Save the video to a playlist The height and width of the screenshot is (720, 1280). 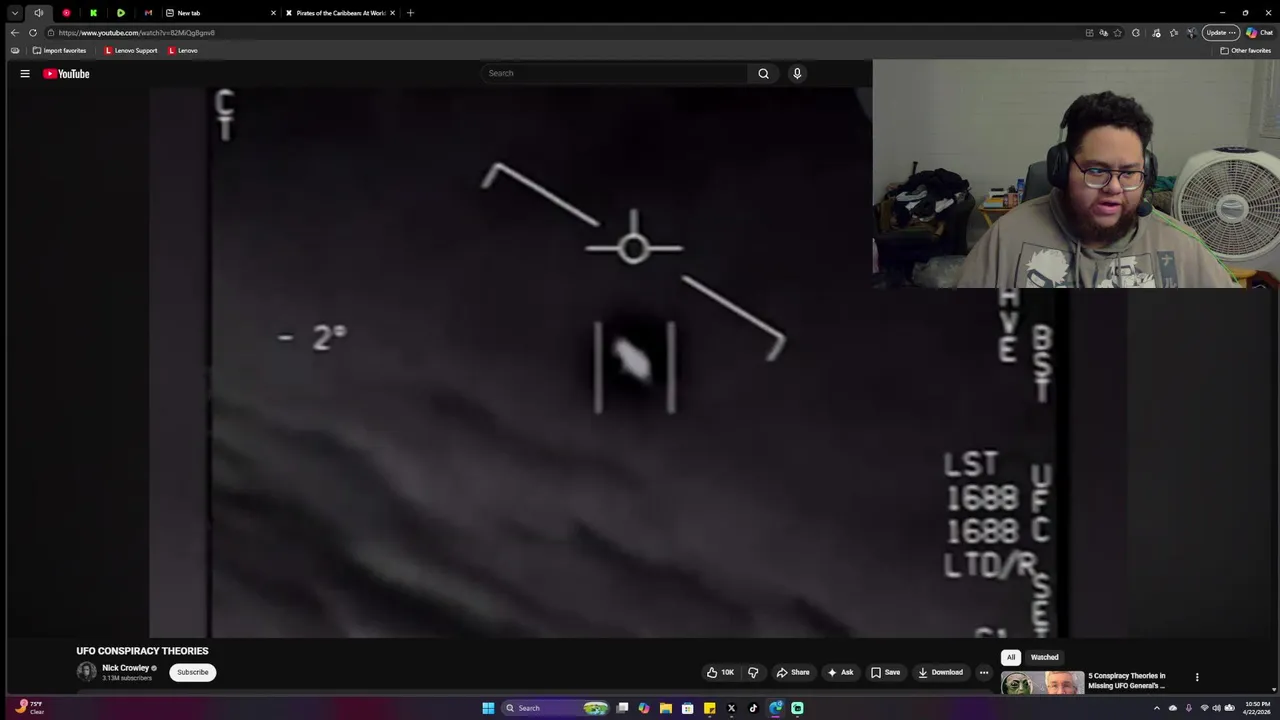pyautogui.click(x=885, y=672)
